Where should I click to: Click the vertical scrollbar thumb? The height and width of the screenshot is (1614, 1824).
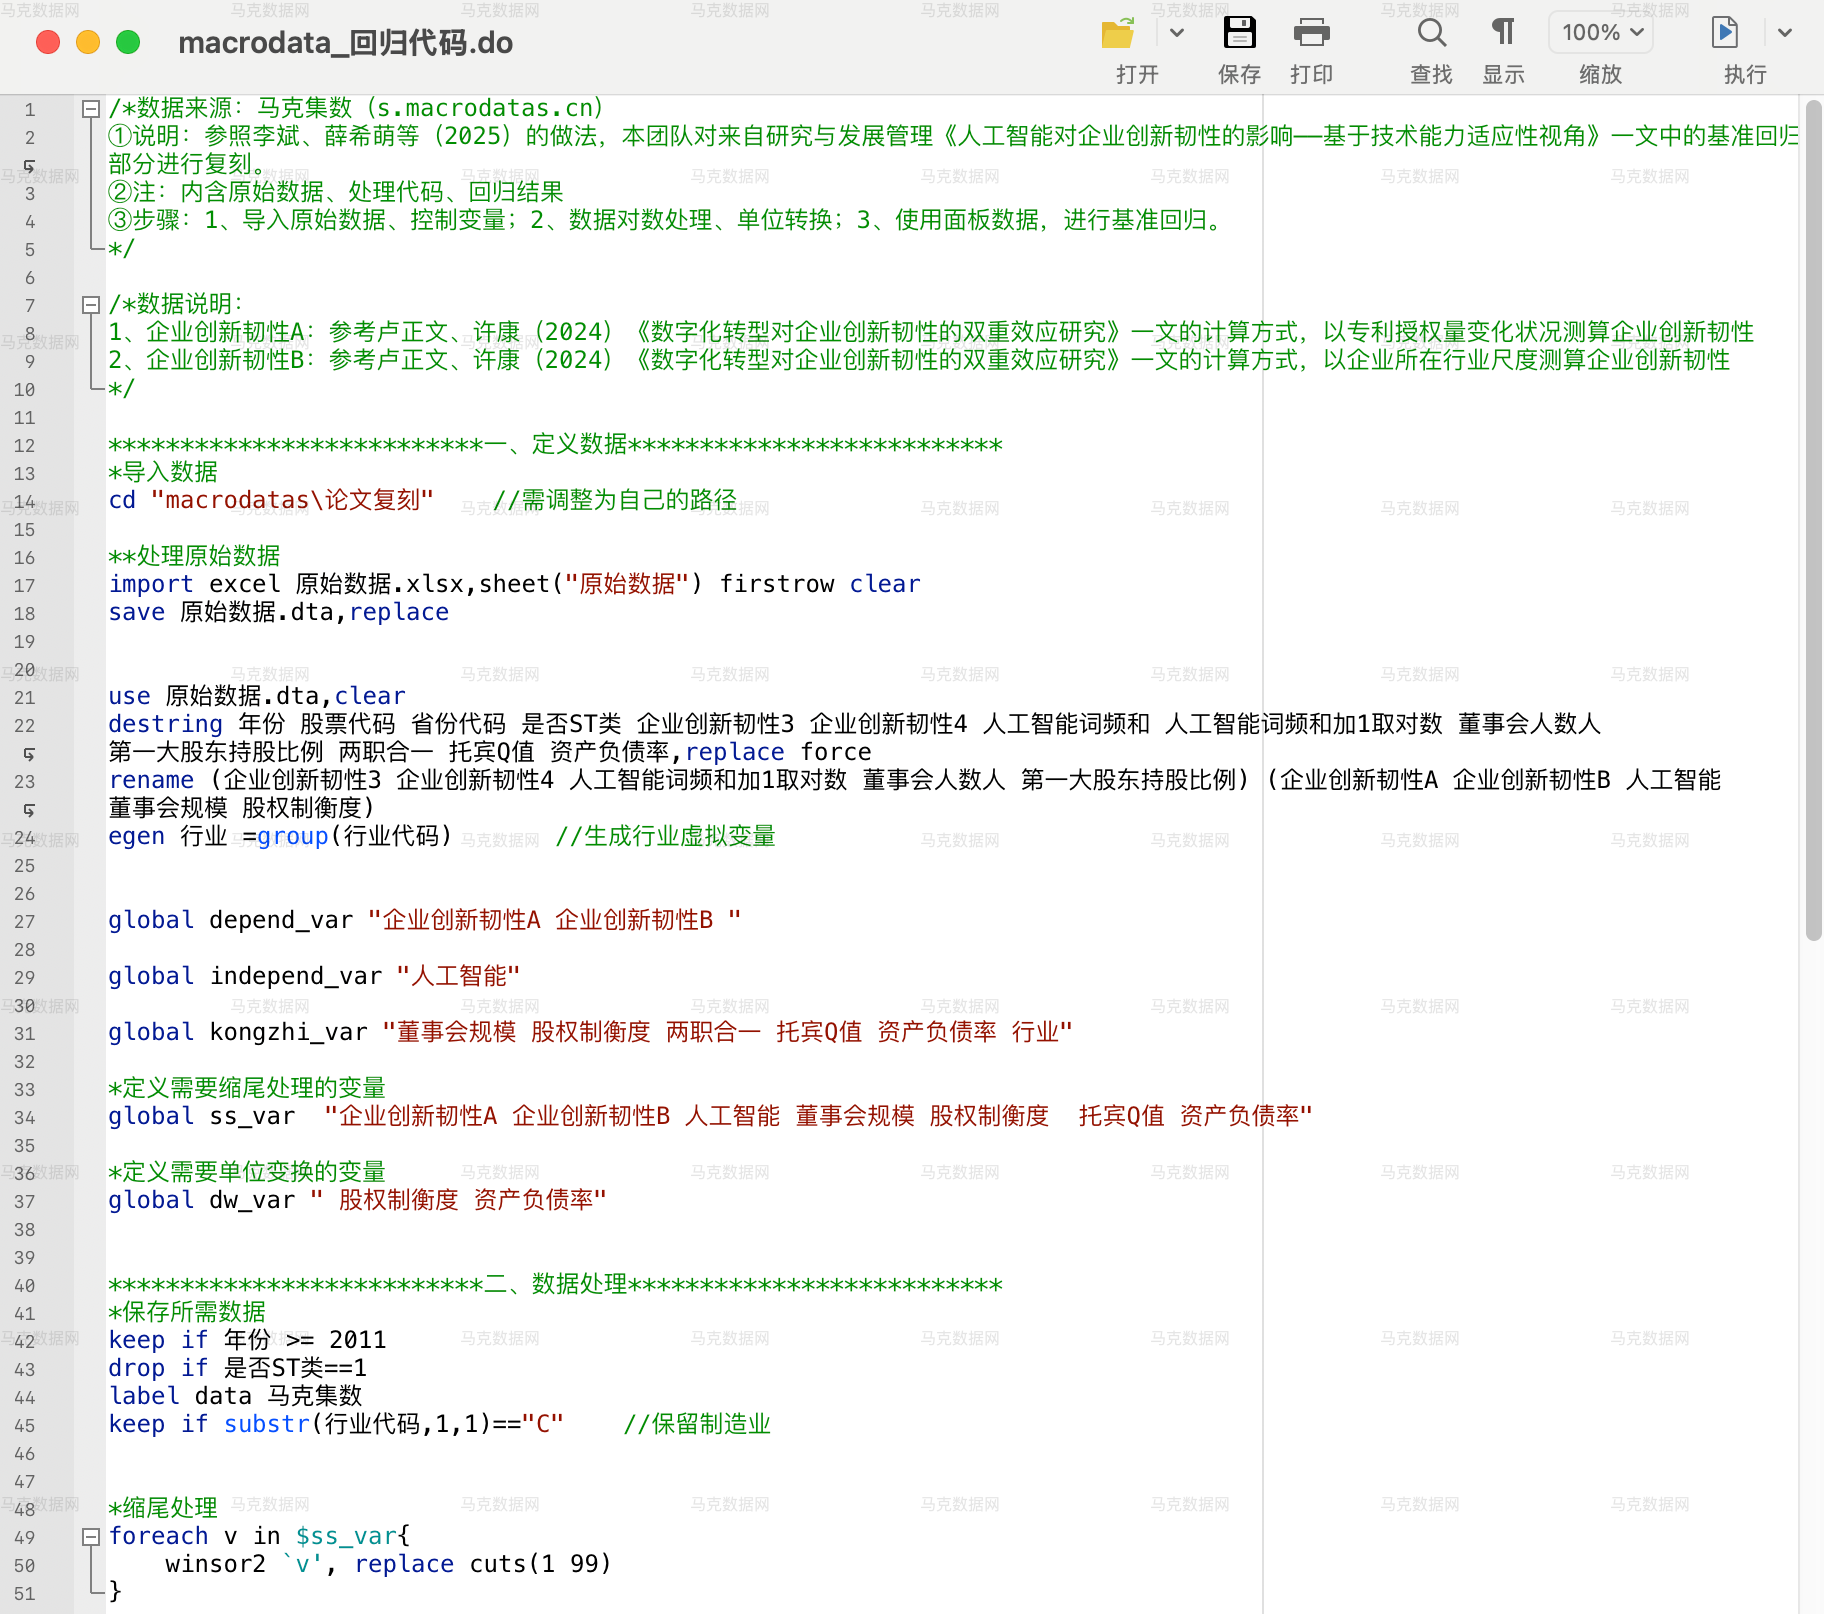click(x=1813, y=520)
